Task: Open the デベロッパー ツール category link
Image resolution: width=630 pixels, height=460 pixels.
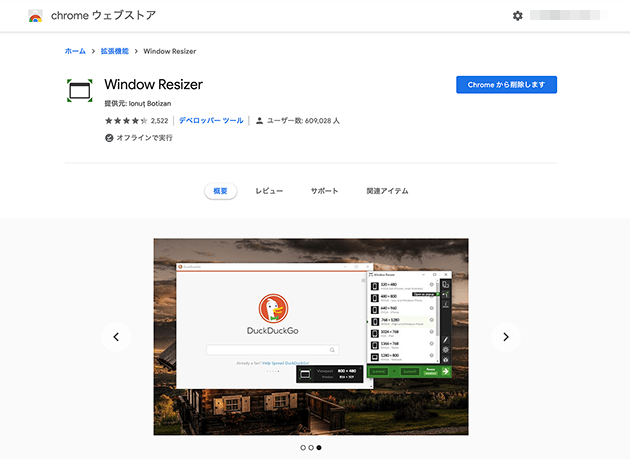Action: coord(211,121)
